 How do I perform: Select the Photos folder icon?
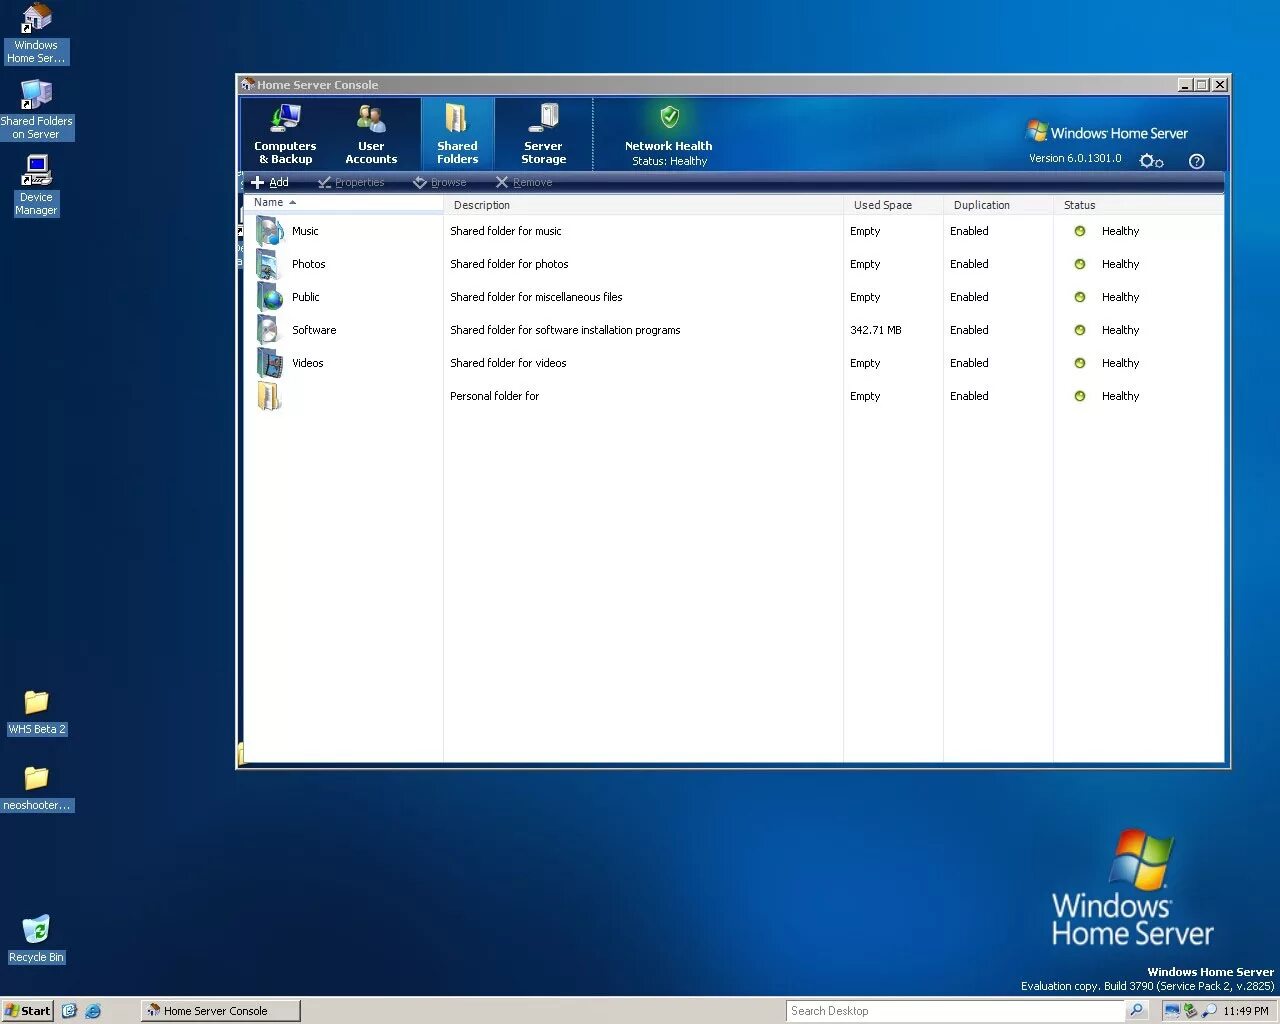(x=270, y=264)
